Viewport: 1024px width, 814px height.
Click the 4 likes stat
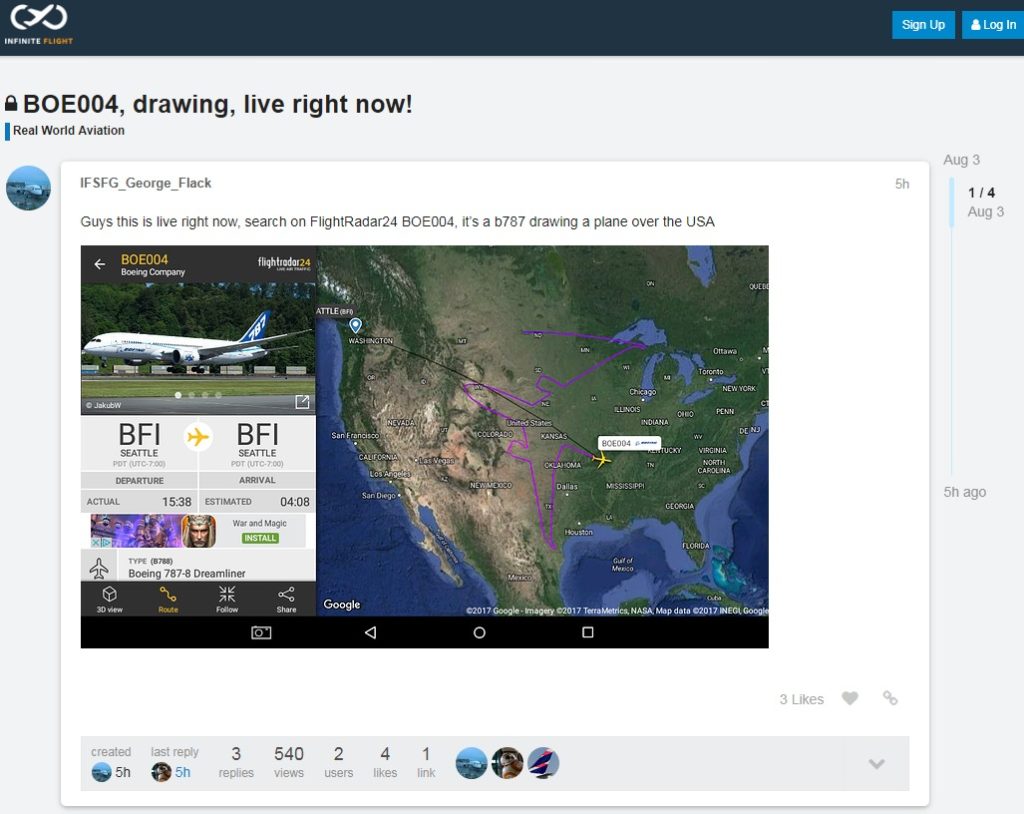click(x=385, y=762)
